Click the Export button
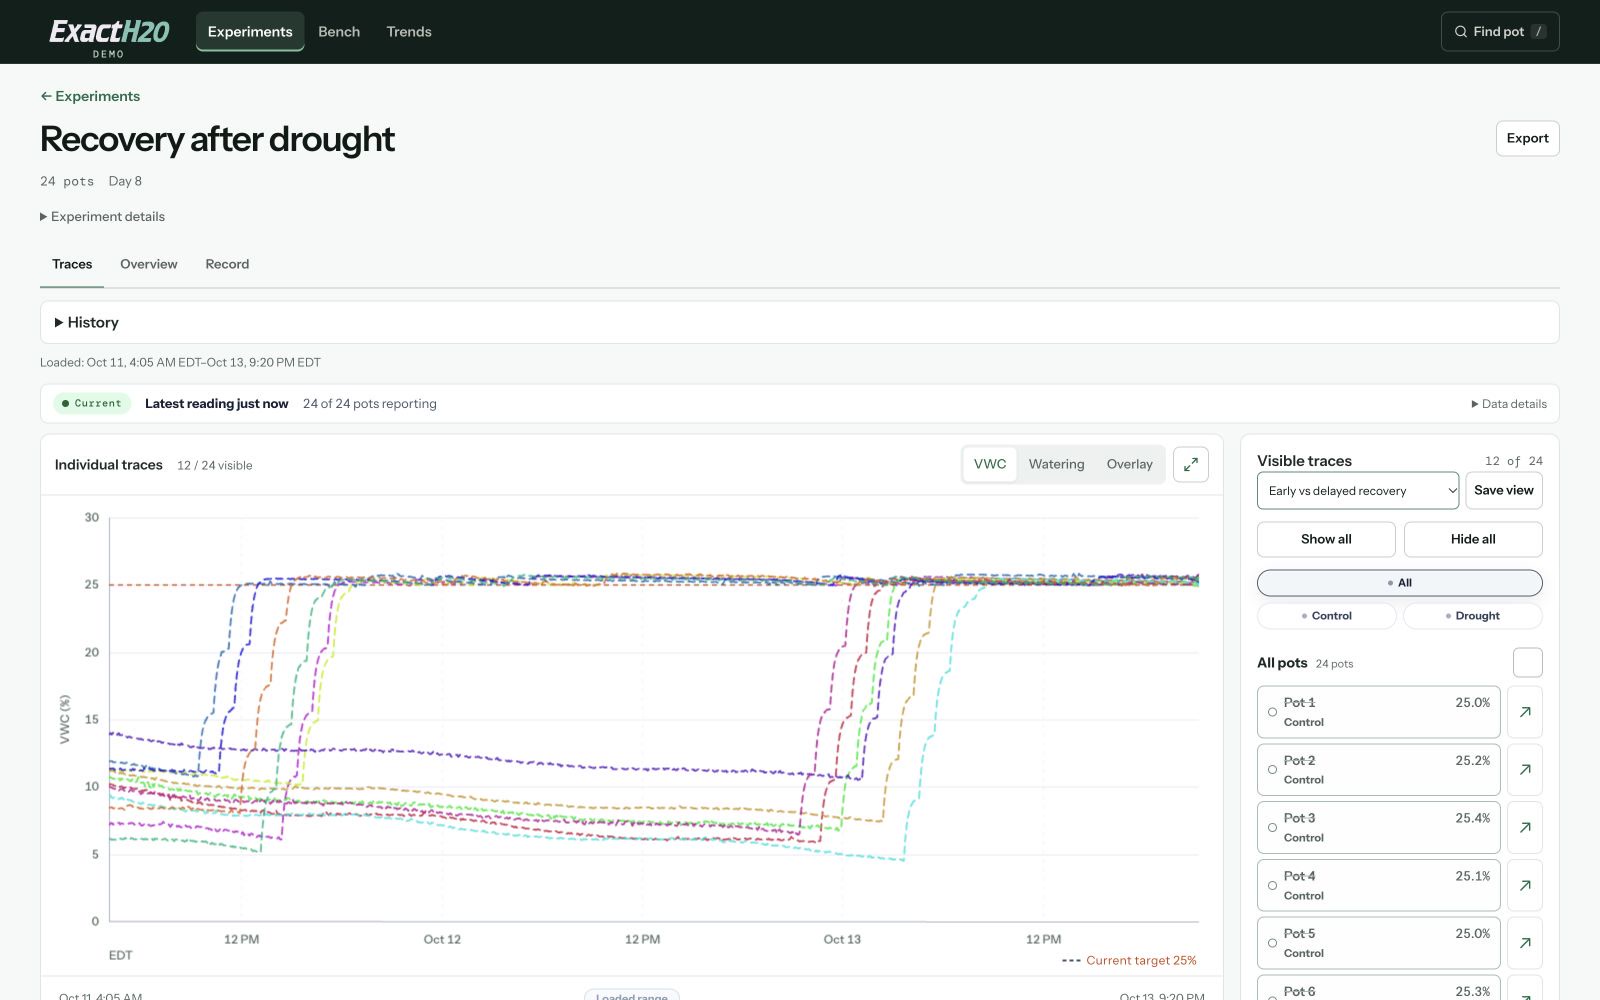This screenshot has height=1000, width=1600. [1527, 138]
